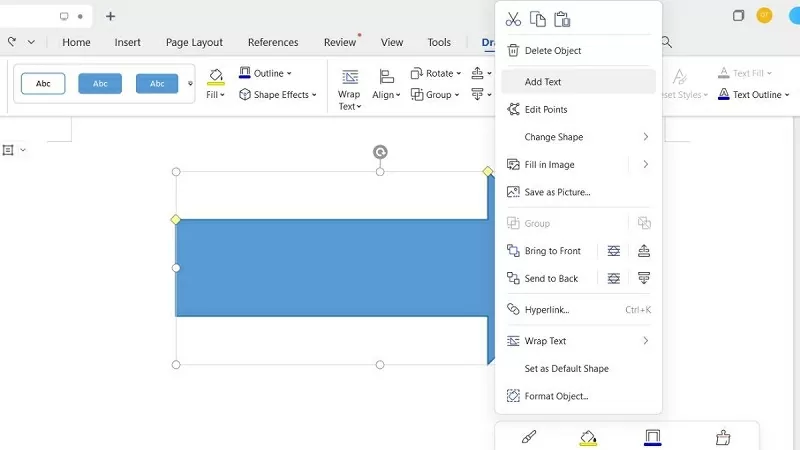Click the format painter brush in mini toolbar

[530, 437]
